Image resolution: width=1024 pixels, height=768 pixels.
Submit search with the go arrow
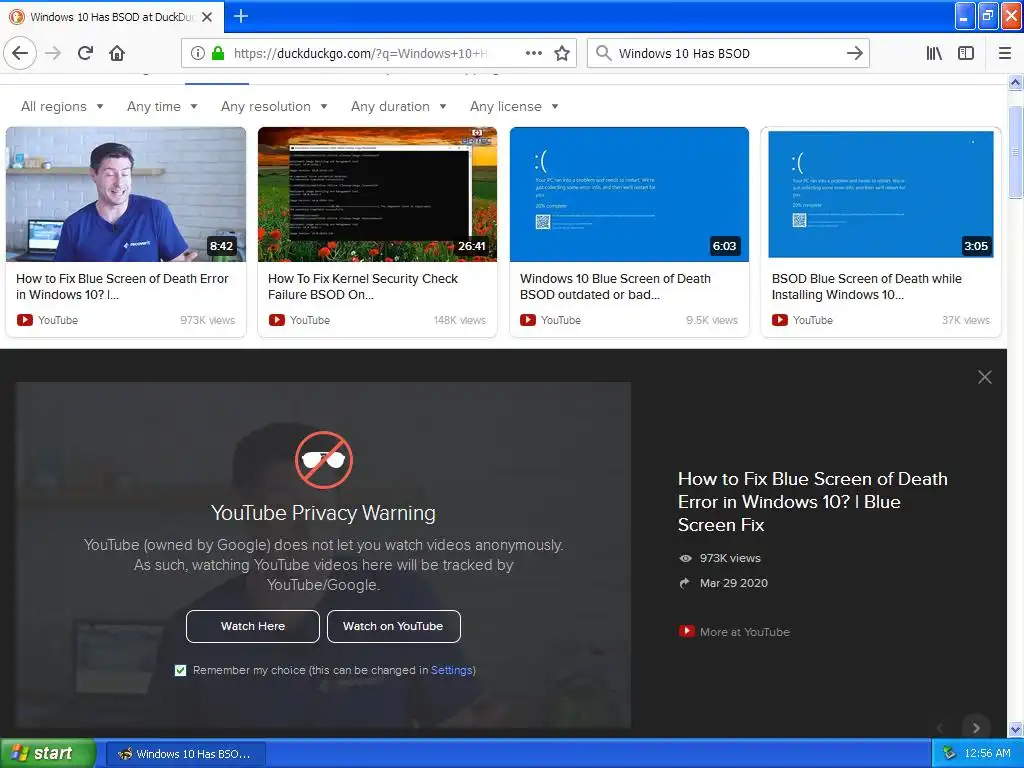click(x=854, y=54)
